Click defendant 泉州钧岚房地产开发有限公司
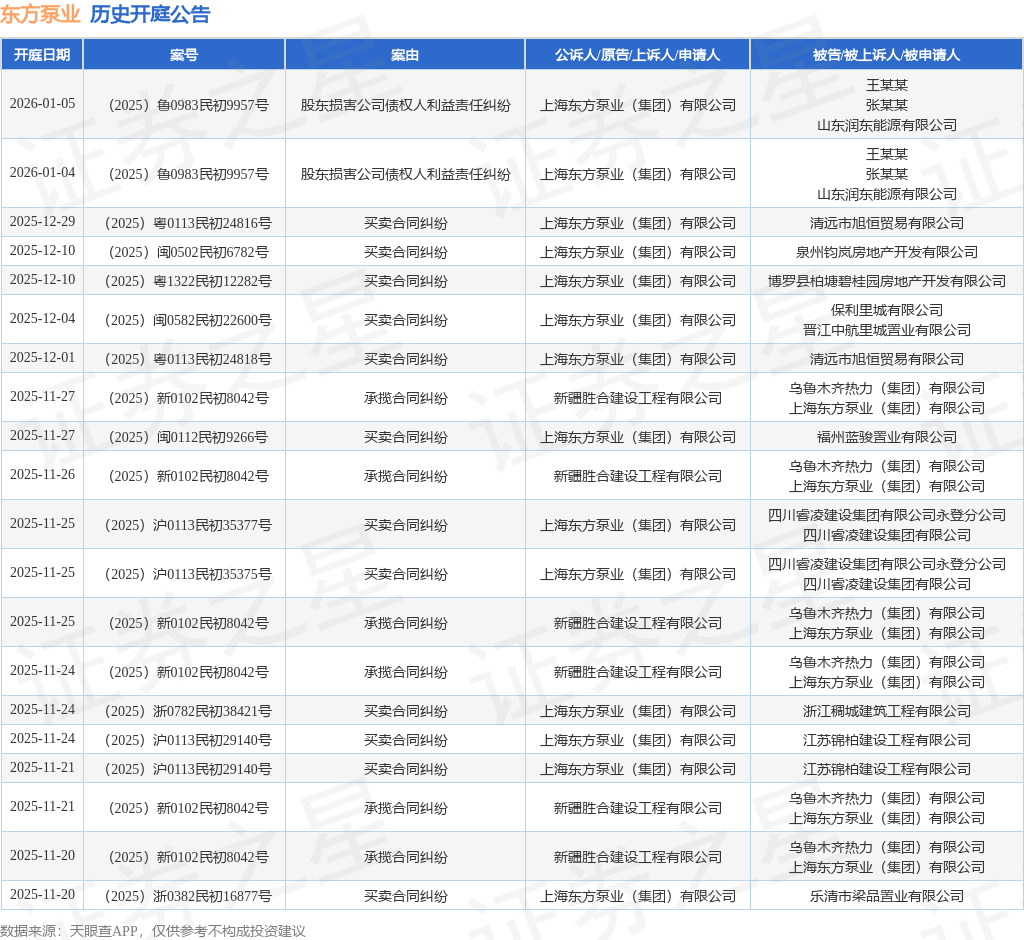The height and width of the screenshot is (940, 1024). click(886, 252)
